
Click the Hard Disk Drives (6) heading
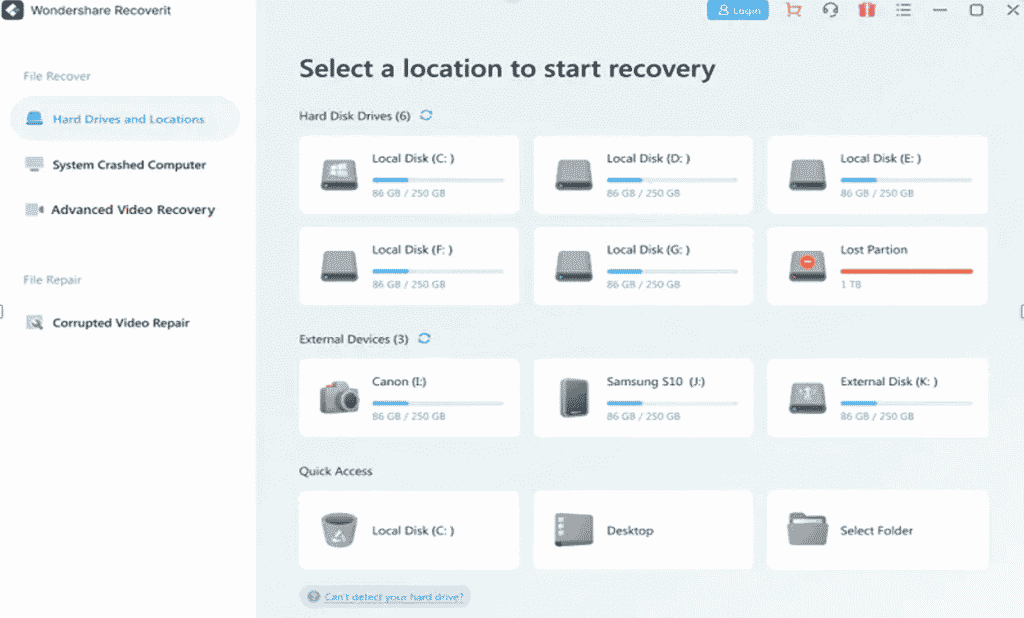tap(355, 116)
